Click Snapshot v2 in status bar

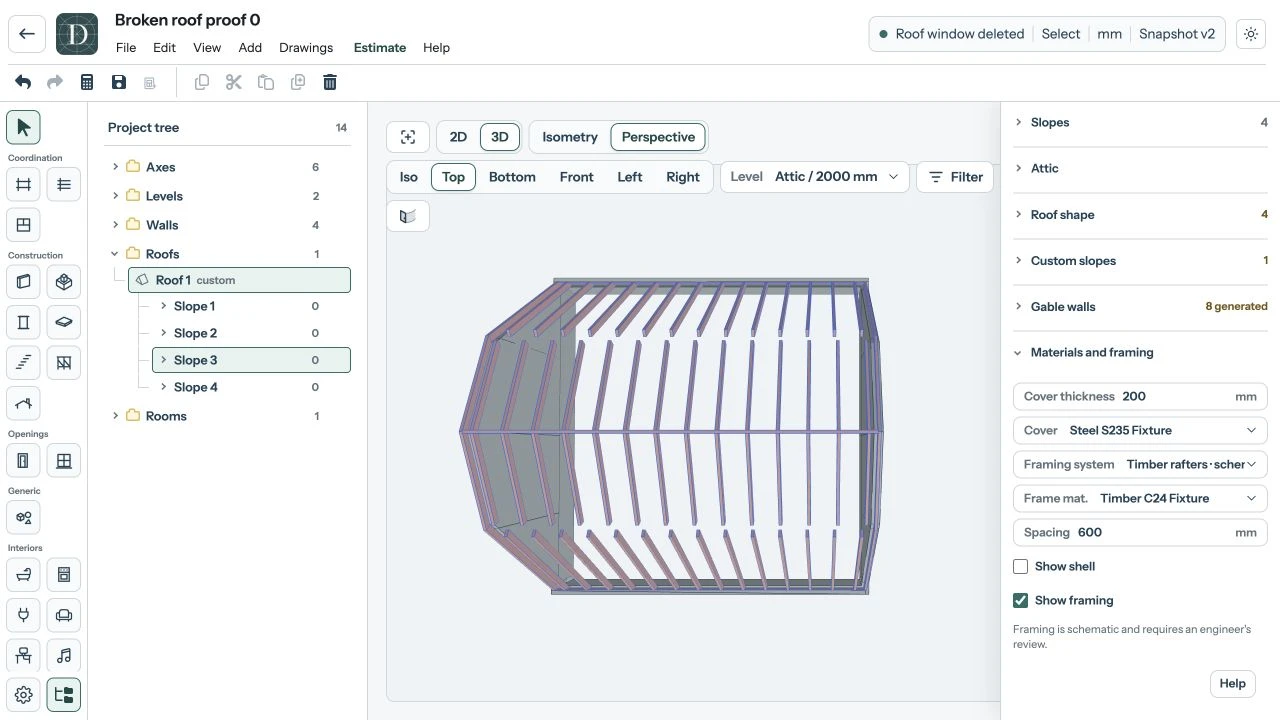1177,34
